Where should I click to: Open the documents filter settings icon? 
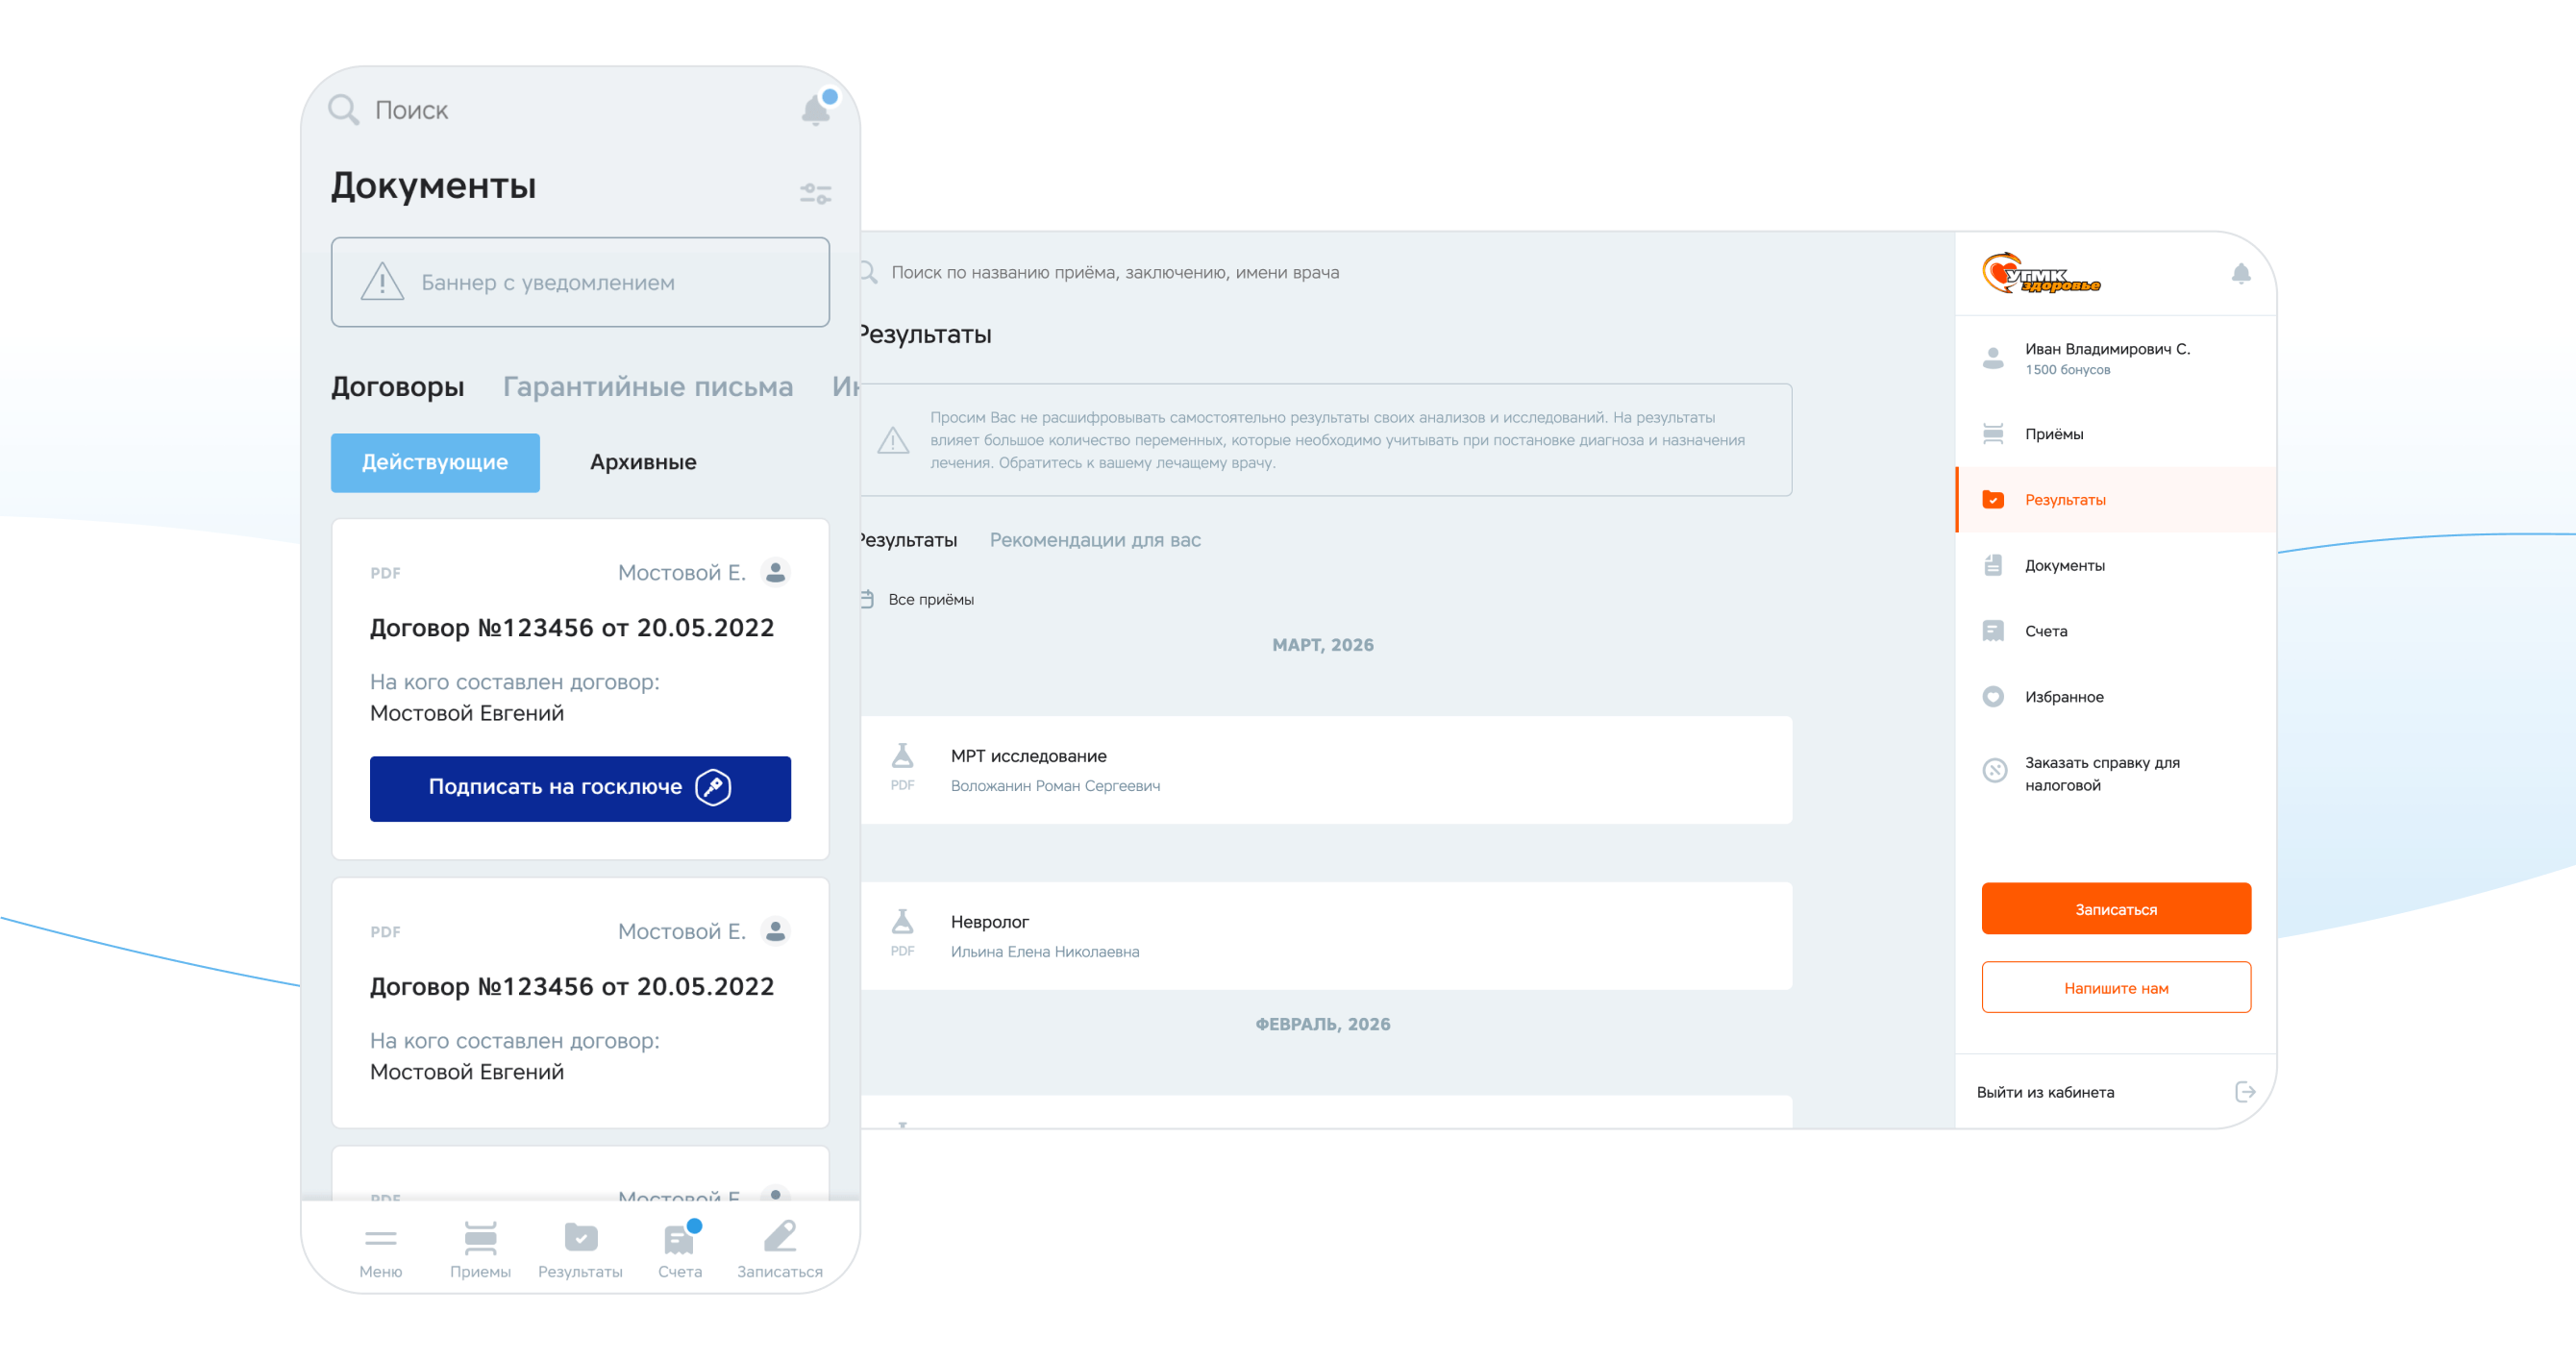click(815, 194)
